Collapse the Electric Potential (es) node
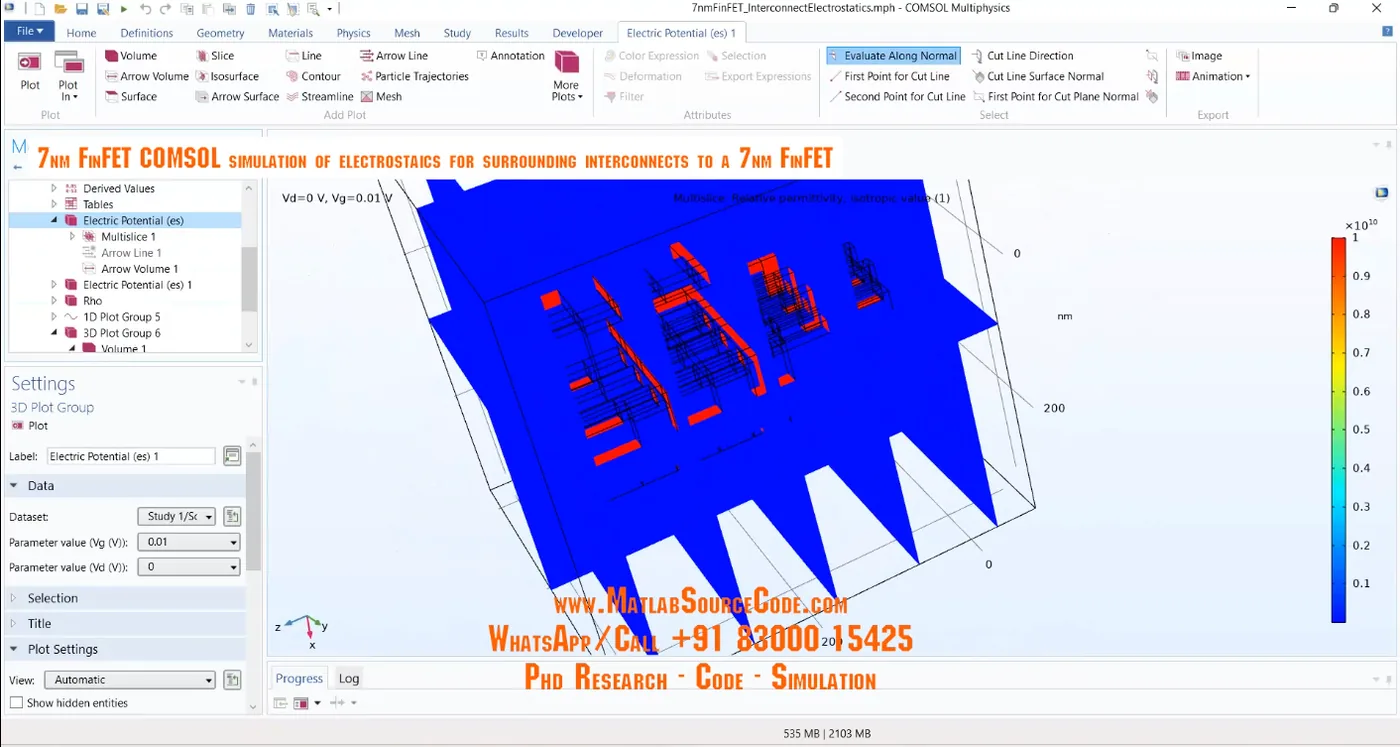The image size is (1400, 747). click(x=55, y=220)
